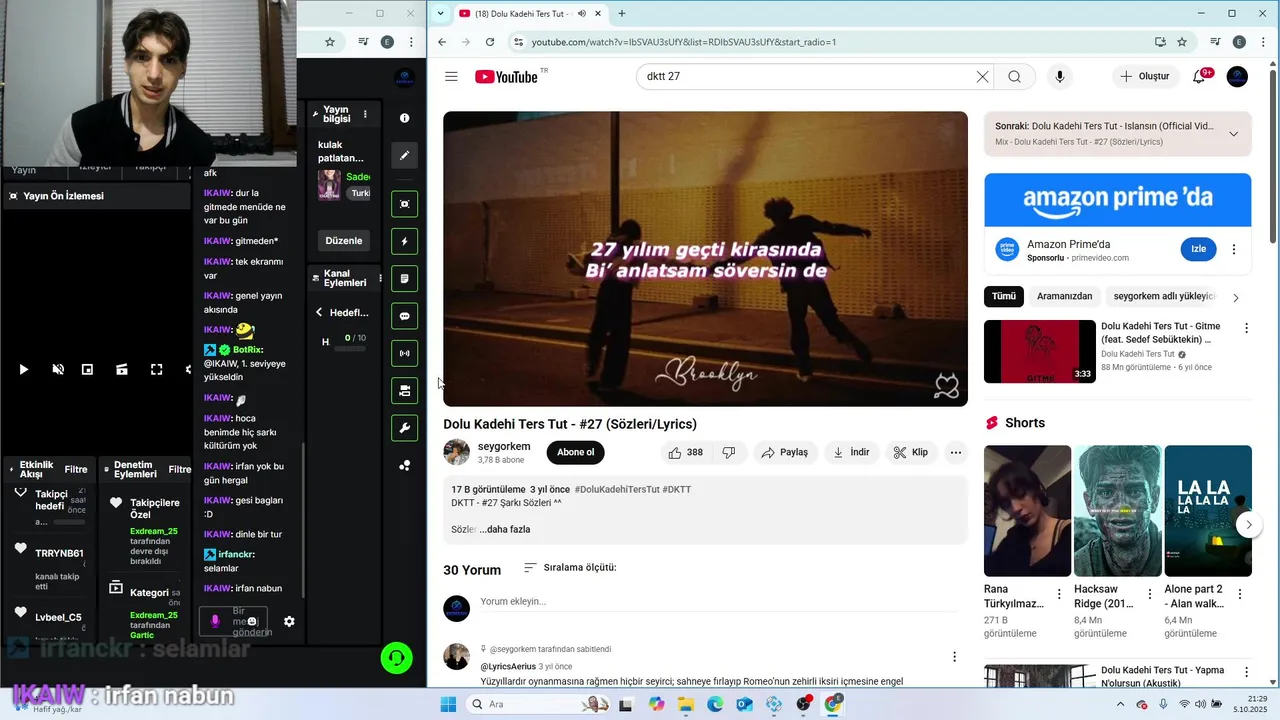The image size is (1280, 720).
Task: Open YouTube notifications bell
Action: [x=1200, y=77]
